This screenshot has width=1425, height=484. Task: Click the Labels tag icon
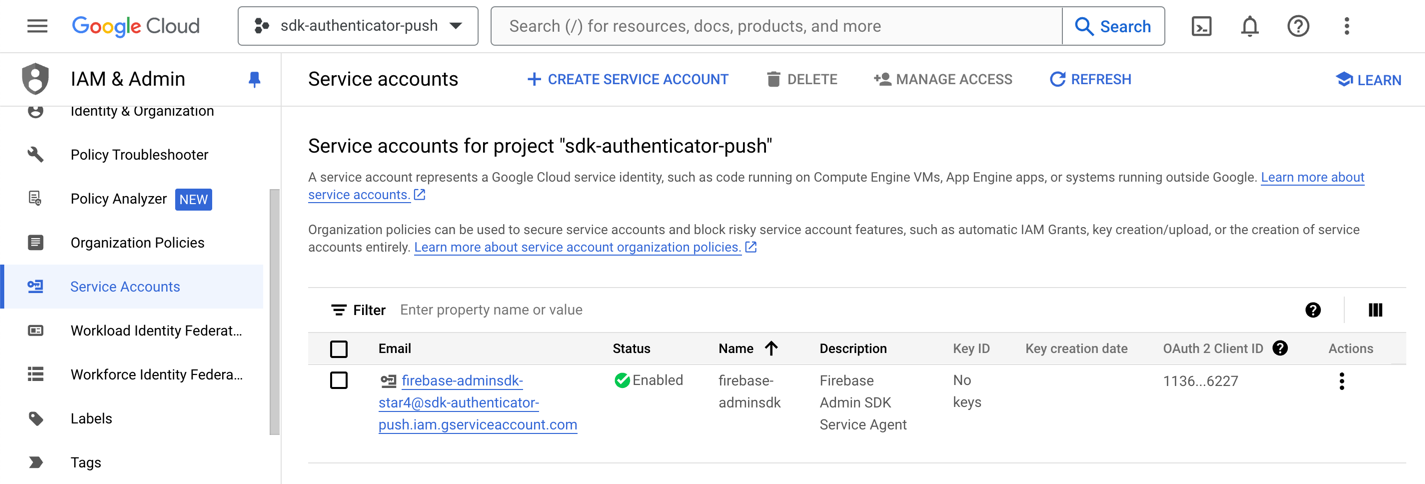pos(36,419)
